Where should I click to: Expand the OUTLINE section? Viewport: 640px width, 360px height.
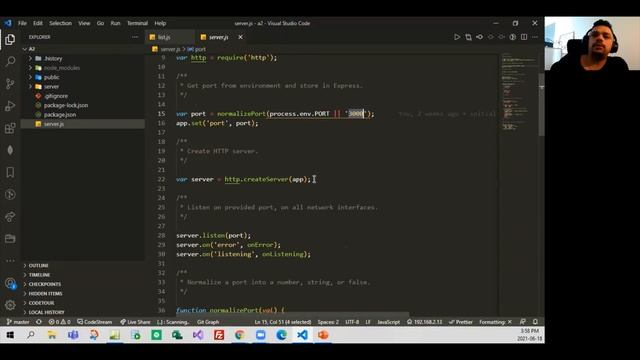(x=83, y=265)
